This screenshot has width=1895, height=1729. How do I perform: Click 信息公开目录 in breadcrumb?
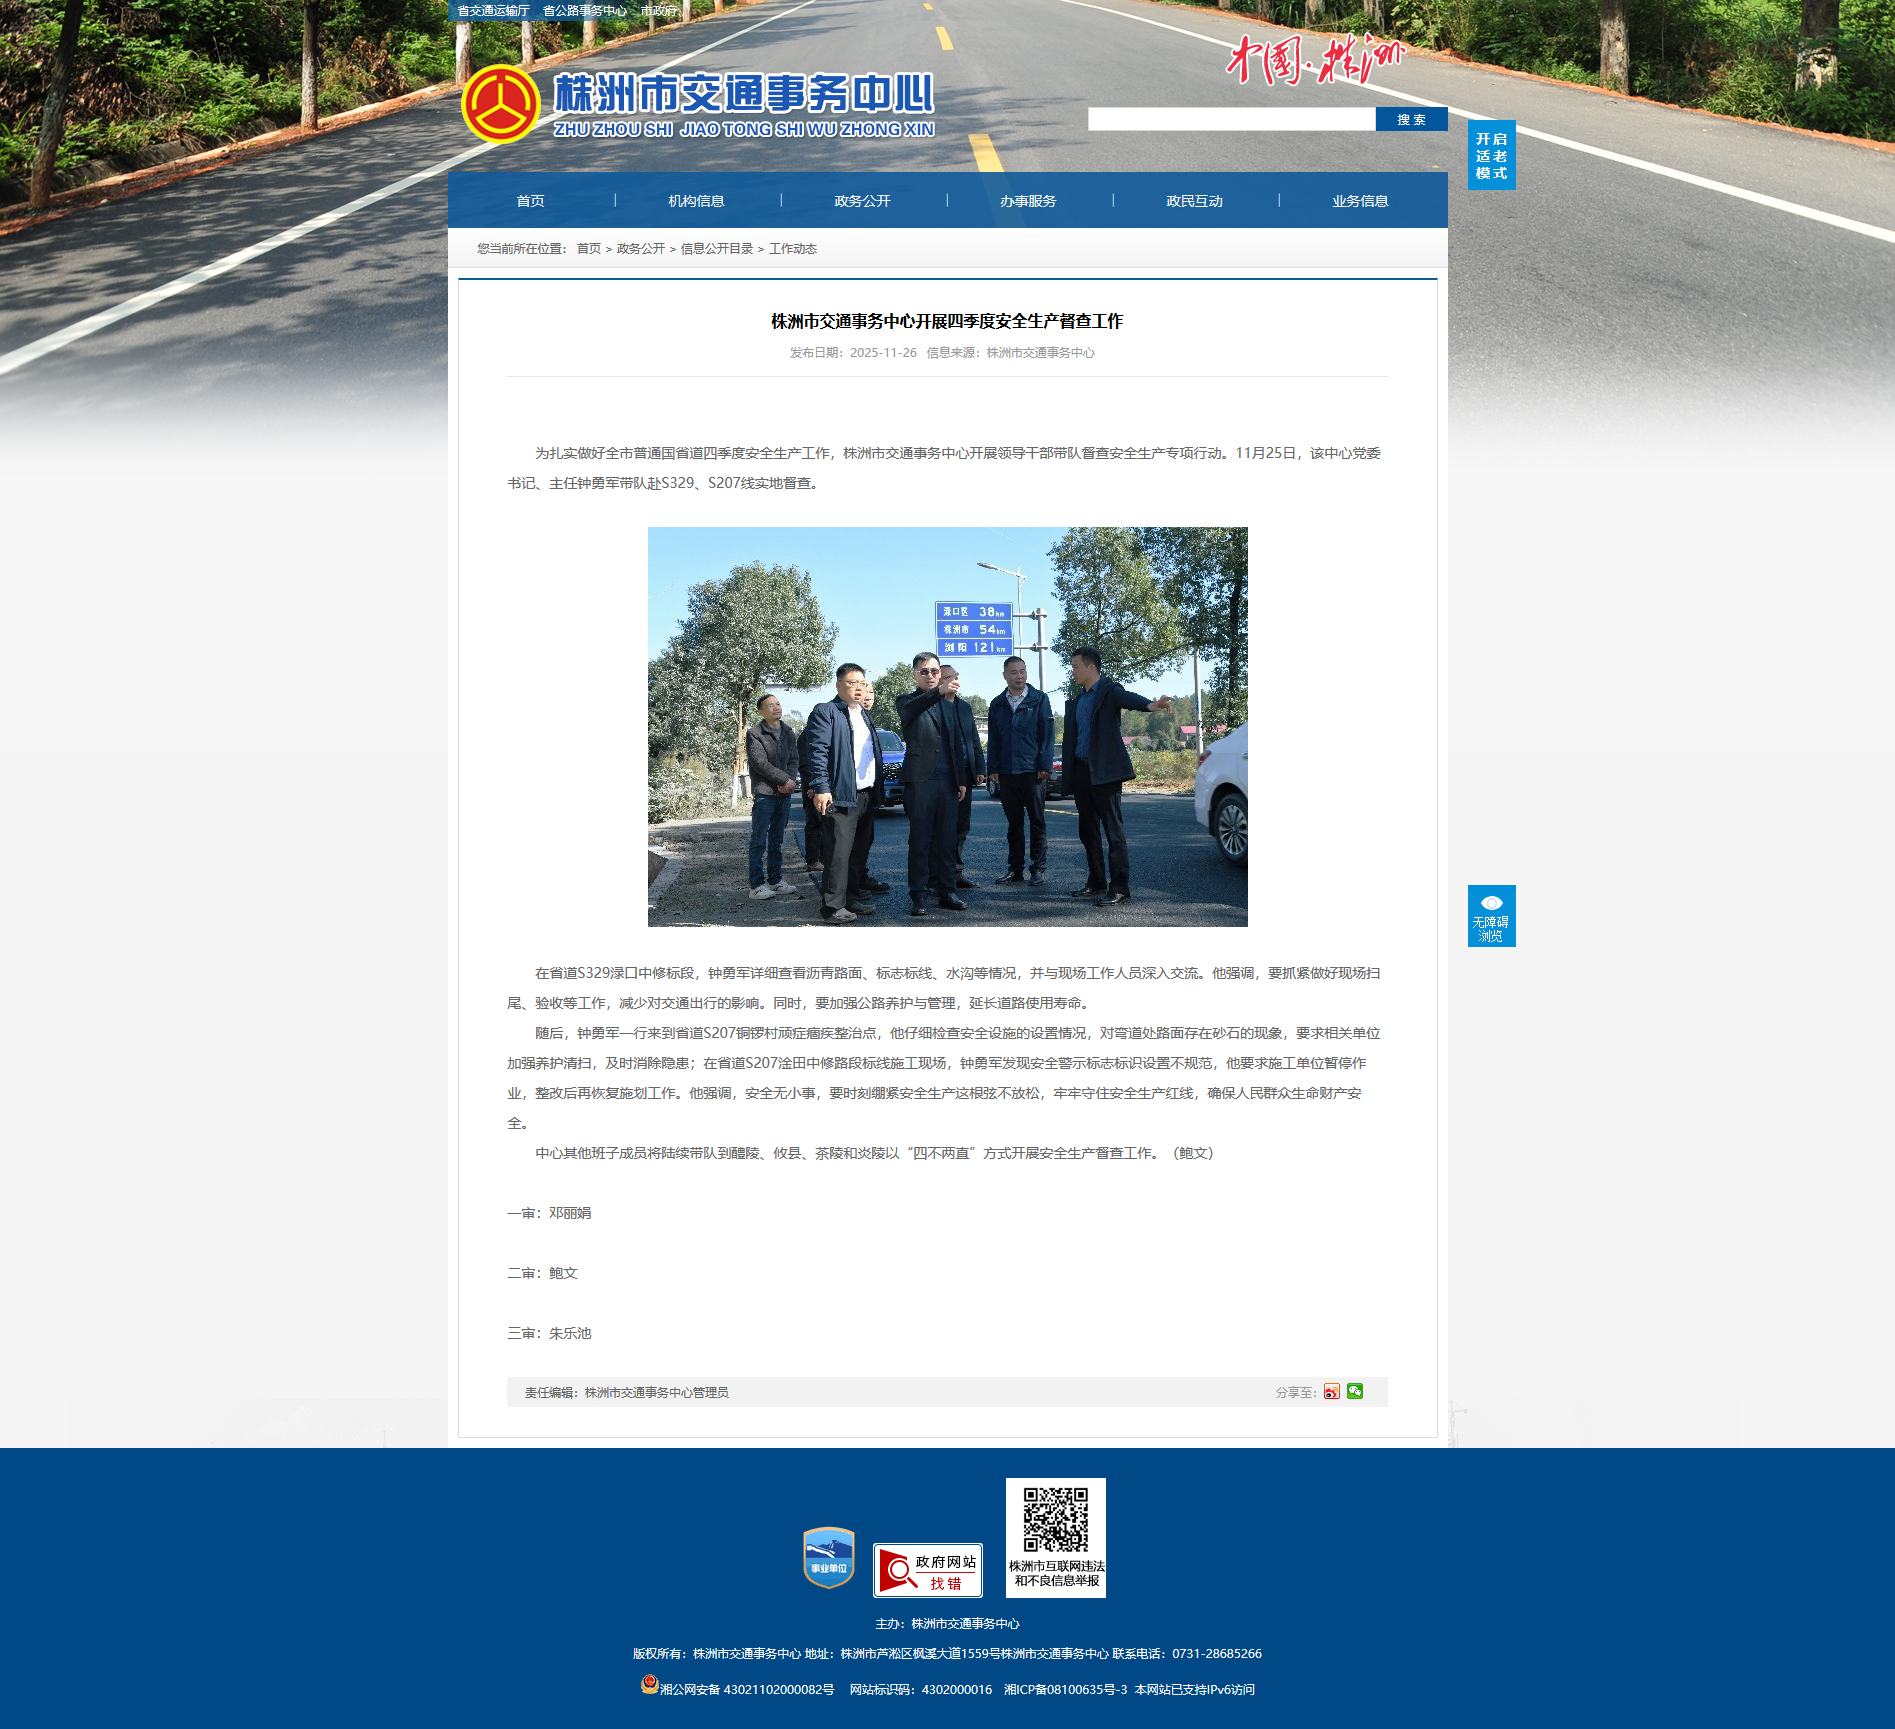coord(717,249)
